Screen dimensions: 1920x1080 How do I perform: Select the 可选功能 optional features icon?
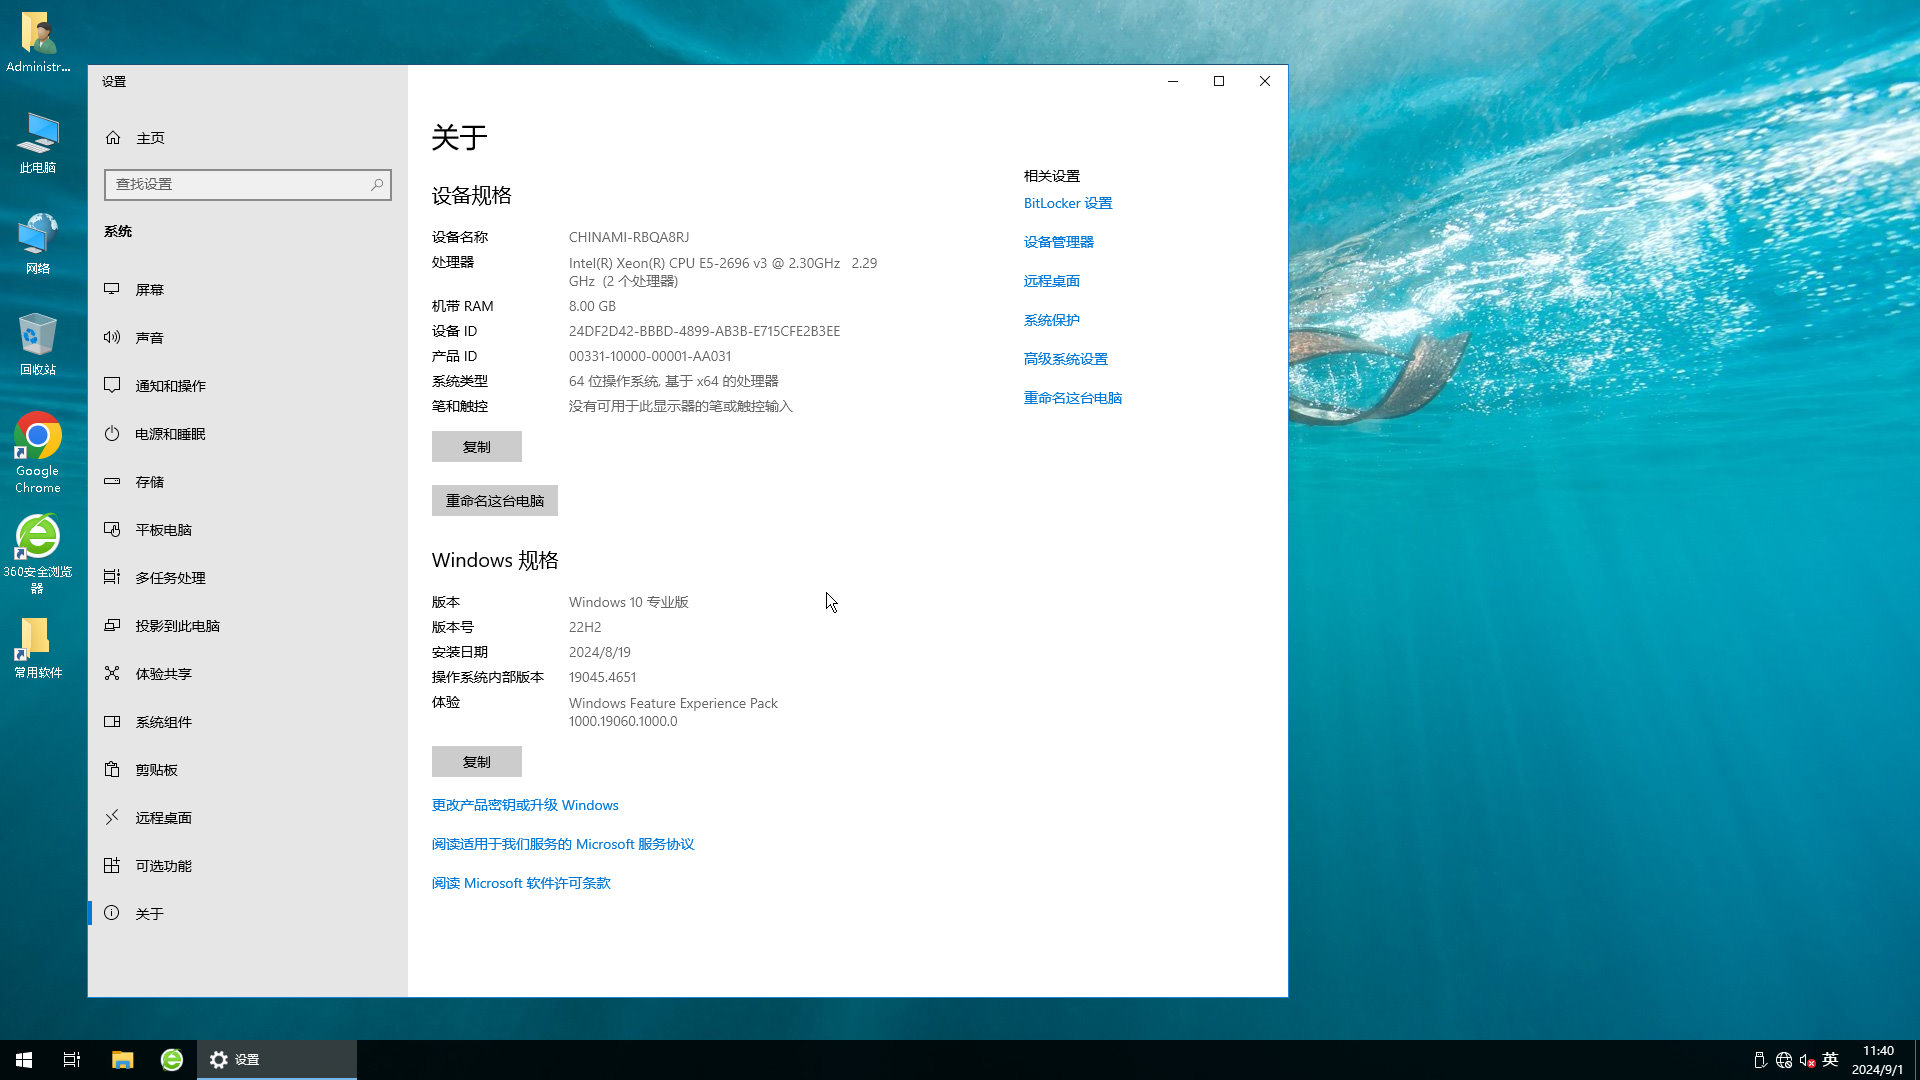coord(112,865)
